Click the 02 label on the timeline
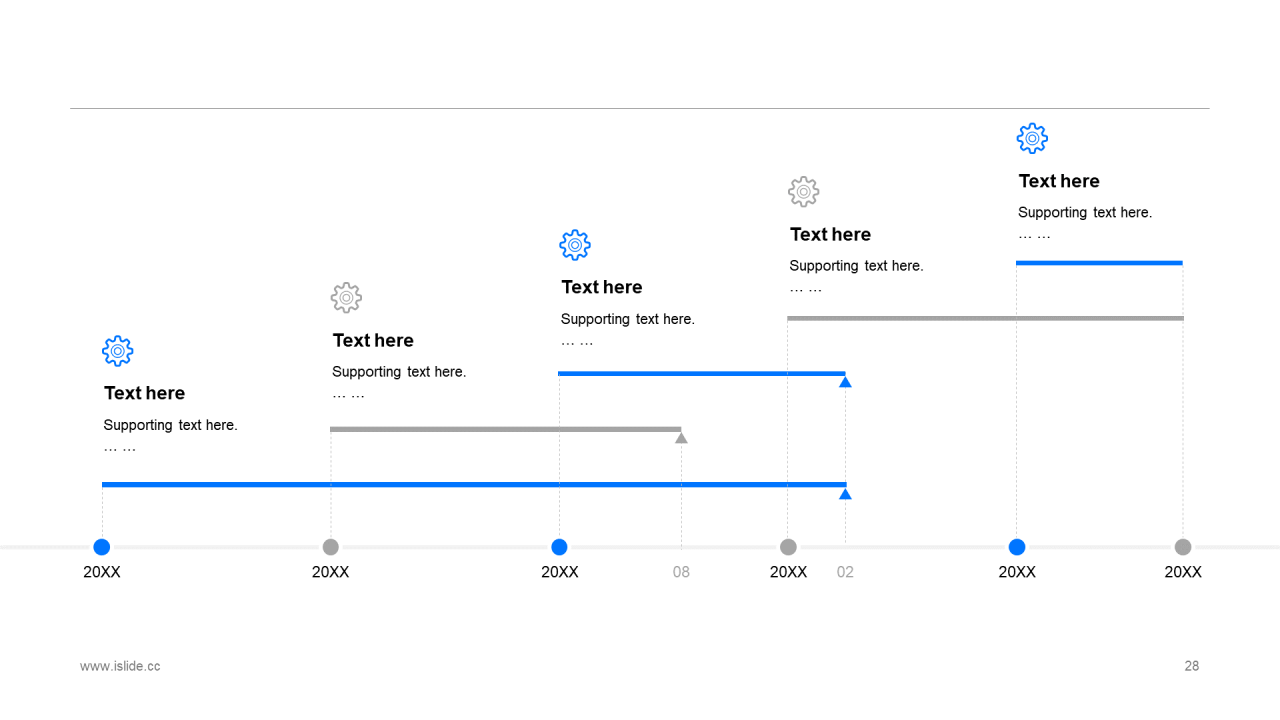The image size is (1280, 720). point(845,572)
